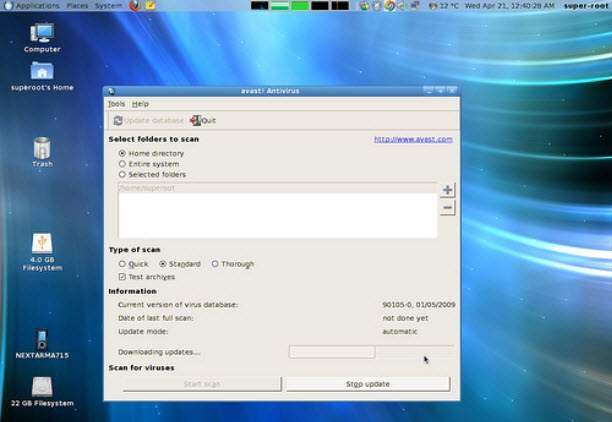Click the virus database version value 90105-0

(x=419, y=304)
